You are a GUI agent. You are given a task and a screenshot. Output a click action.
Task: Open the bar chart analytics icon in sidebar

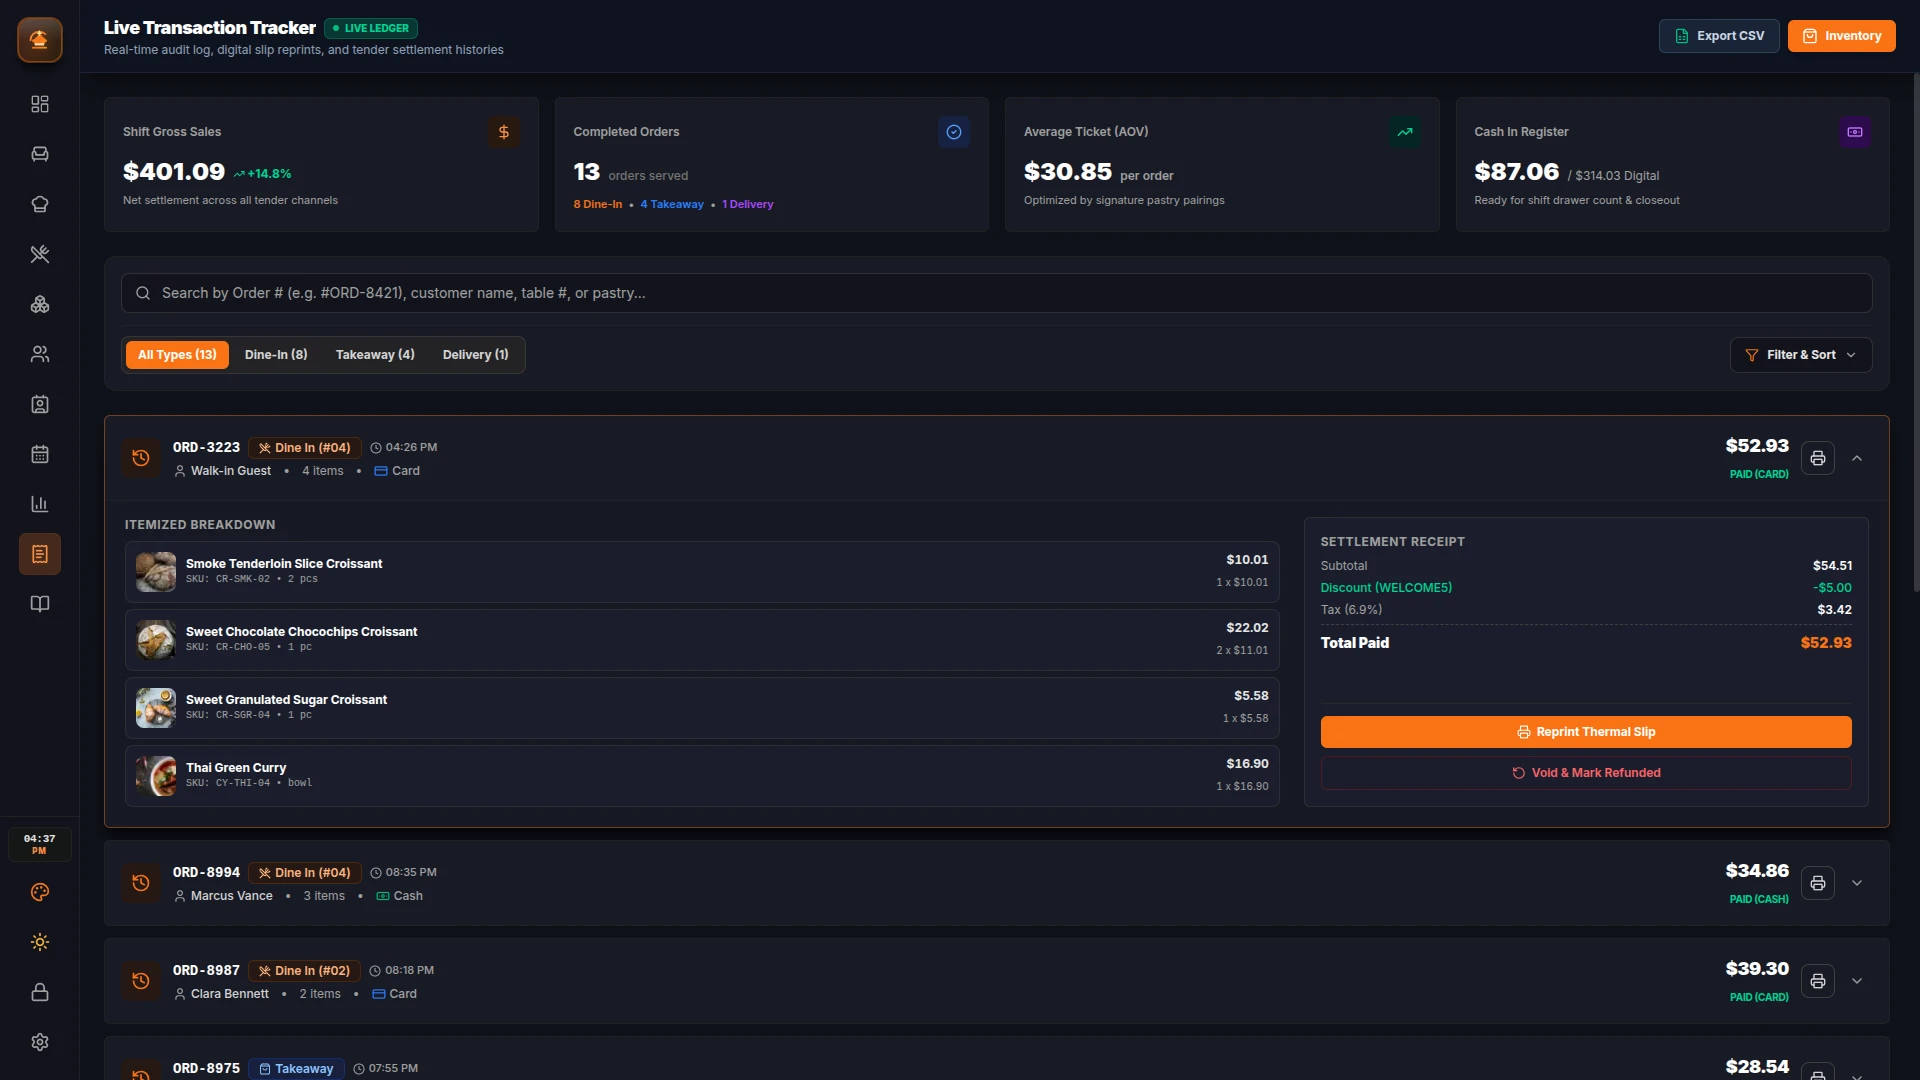click(x=40, y=504)
